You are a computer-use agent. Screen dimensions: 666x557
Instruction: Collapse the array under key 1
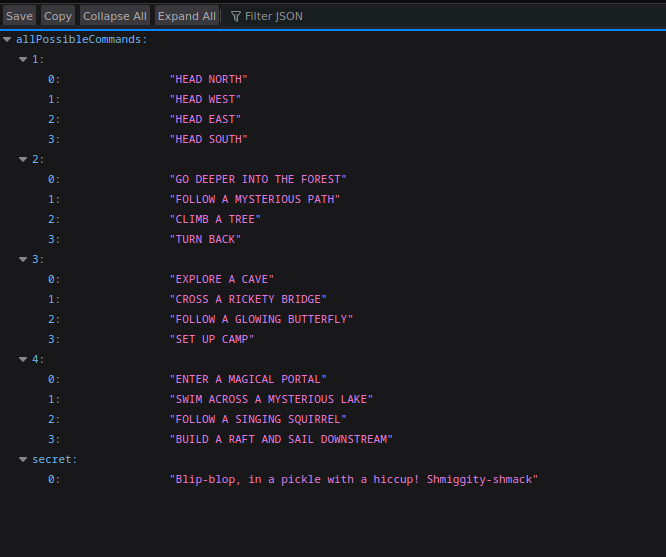pyautogui.click(x=23, y=60)
